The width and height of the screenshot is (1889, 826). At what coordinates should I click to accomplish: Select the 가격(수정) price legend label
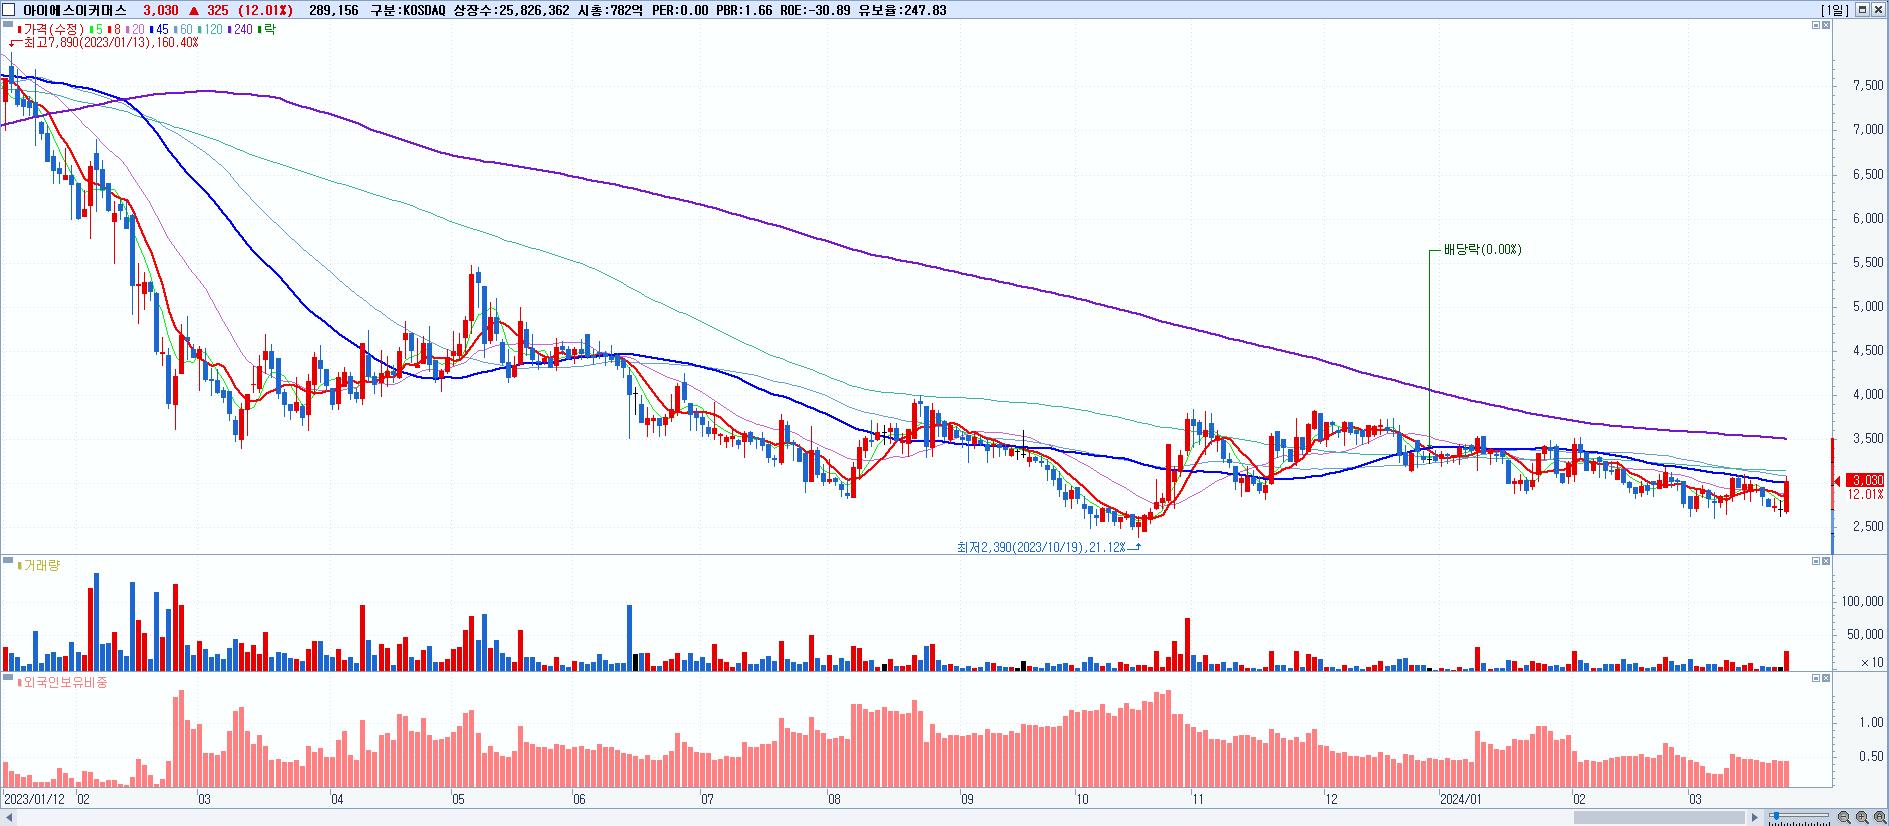50,30
